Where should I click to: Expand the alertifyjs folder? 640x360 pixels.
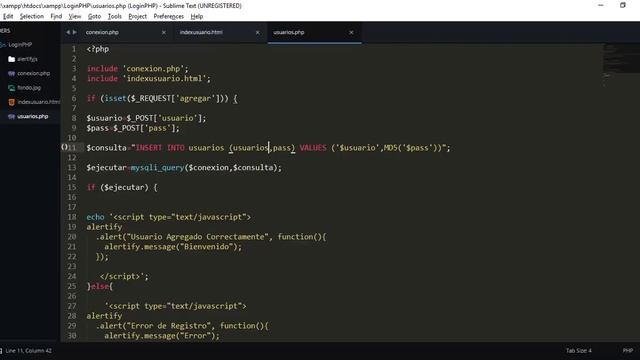point(27,59)
